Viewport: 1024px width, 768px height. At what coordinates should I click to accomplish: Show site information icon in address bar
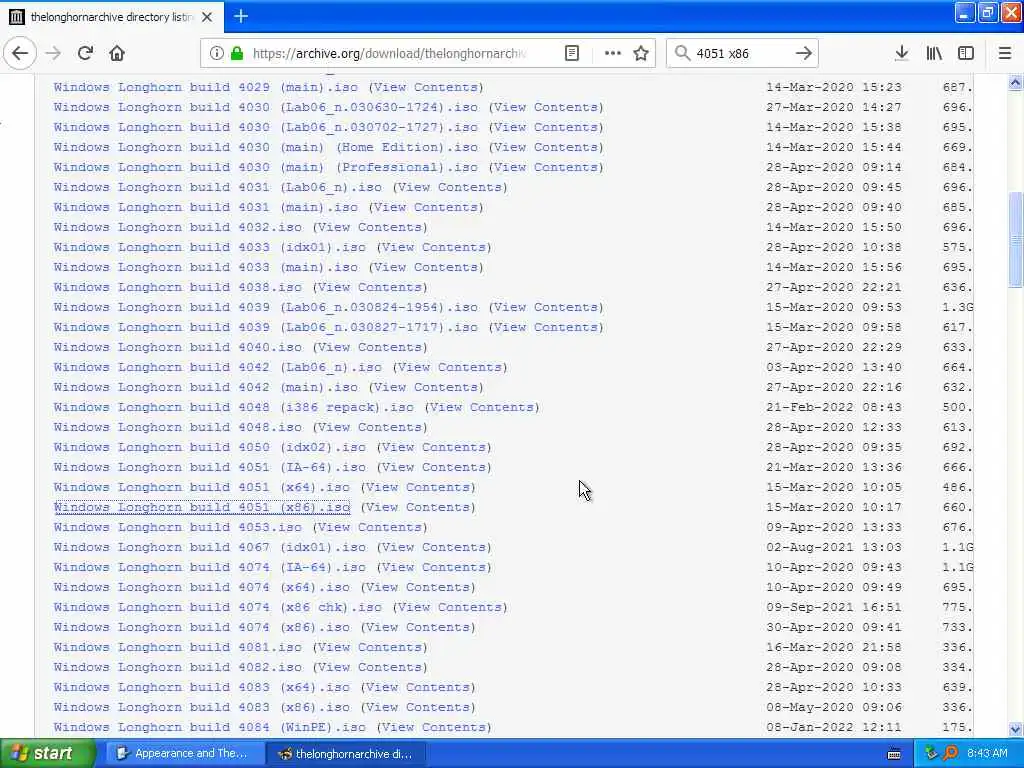216,53
